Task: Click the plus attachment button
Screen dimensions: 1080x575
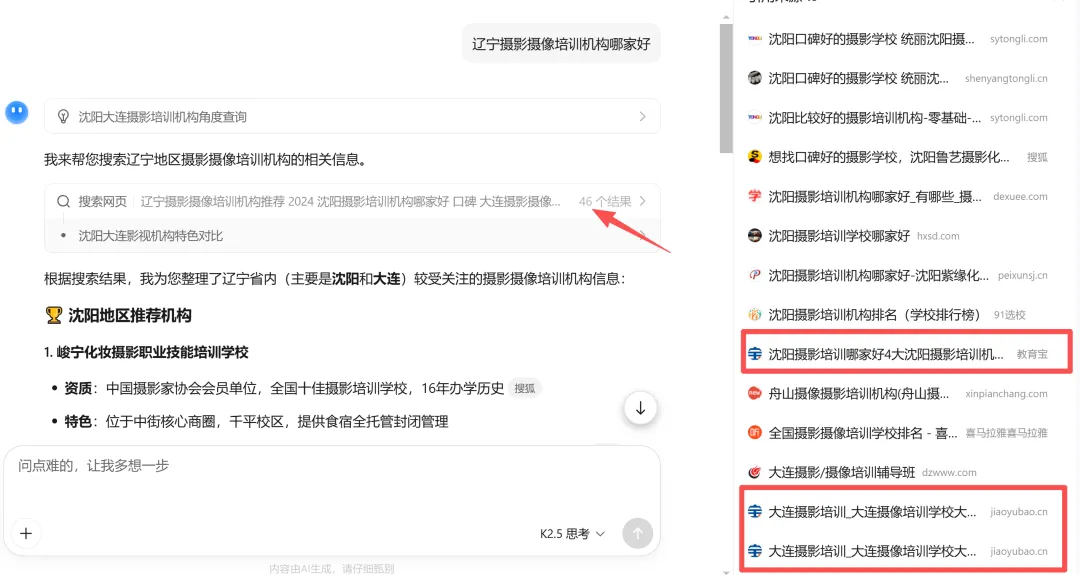Action: pyautogui.click(x=26, y=534)
